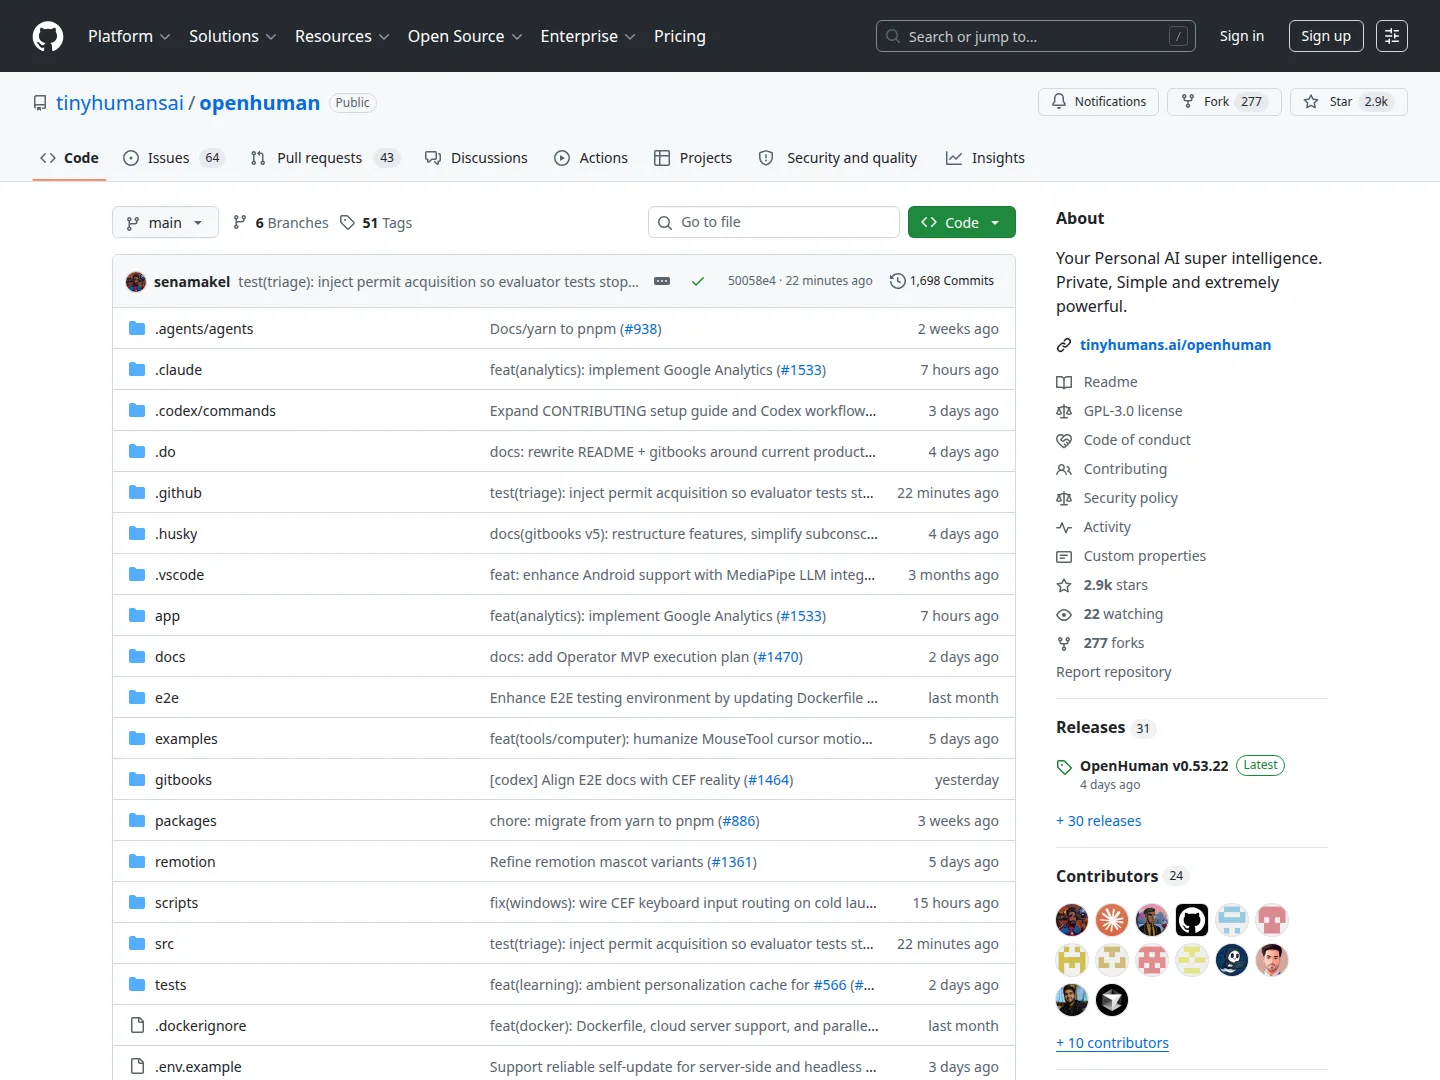The image size is (1440, 1080).
Task: Click the .dockerignore file icon
Action: [137, 1026]
